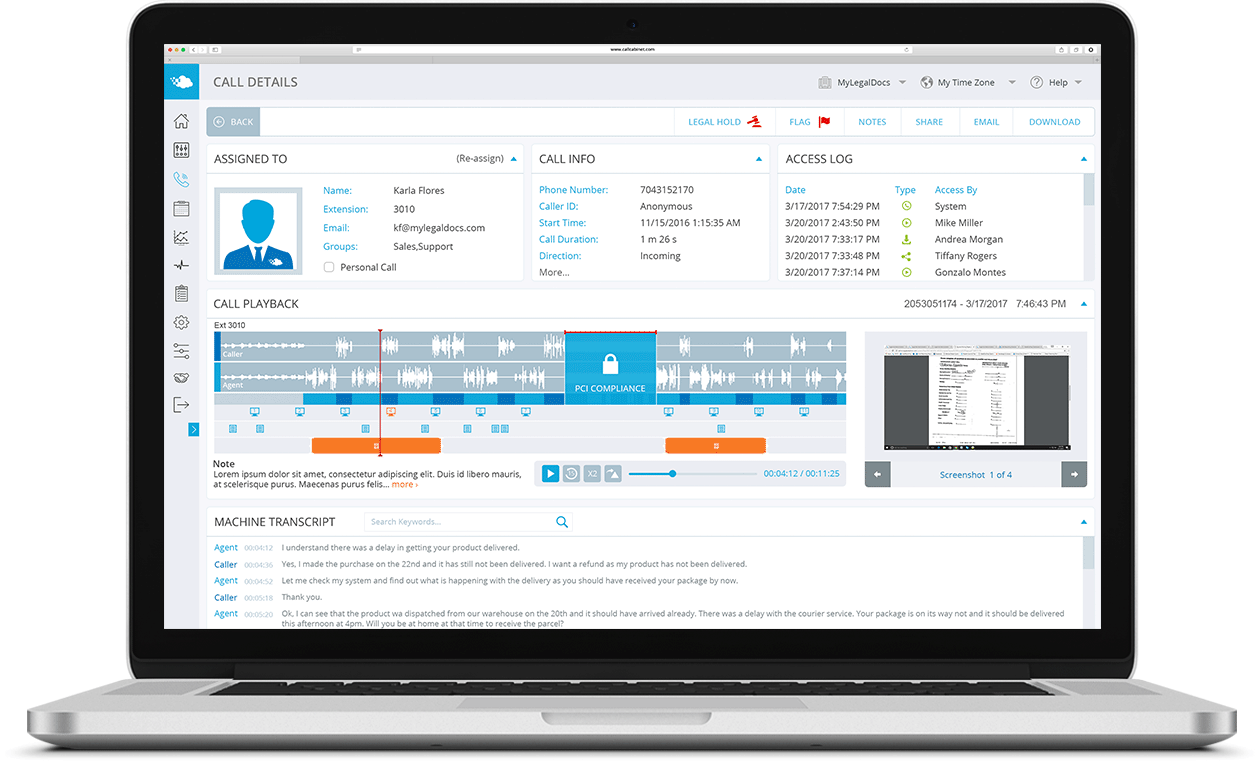
Task: Open the My Time Zone dropdown
Action: pyautogui.click(x=967, y=83)
